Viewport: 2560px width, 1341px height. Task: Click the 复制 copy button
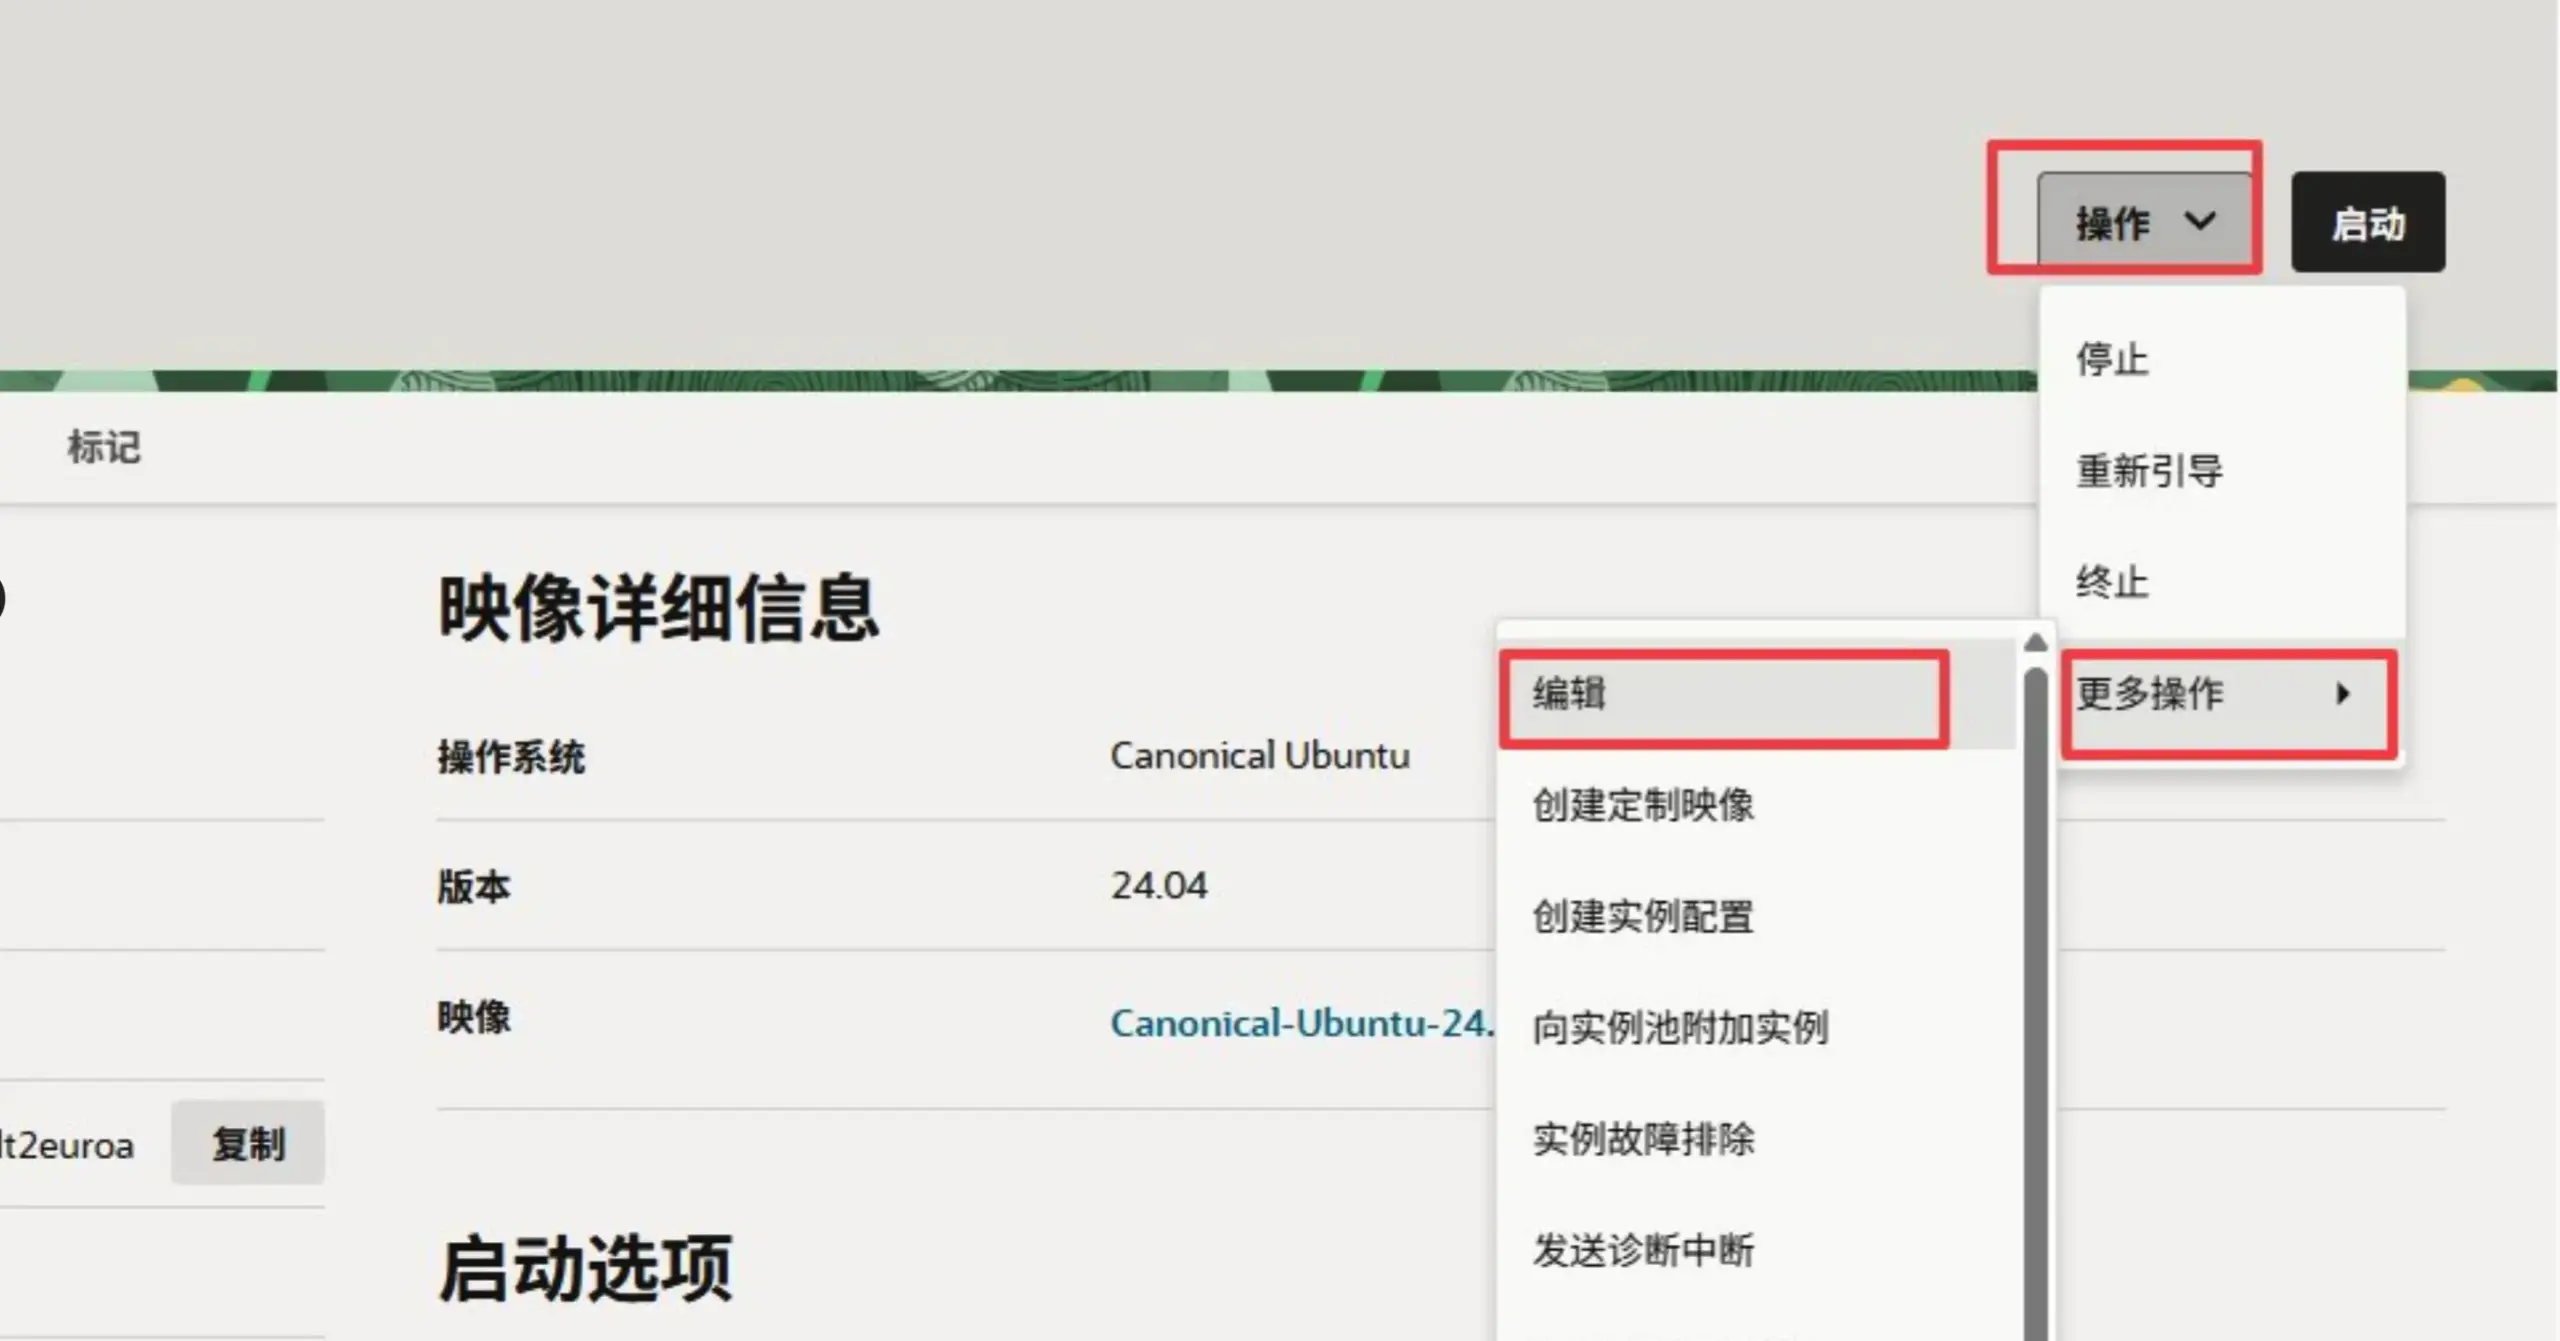point(248,1143)
